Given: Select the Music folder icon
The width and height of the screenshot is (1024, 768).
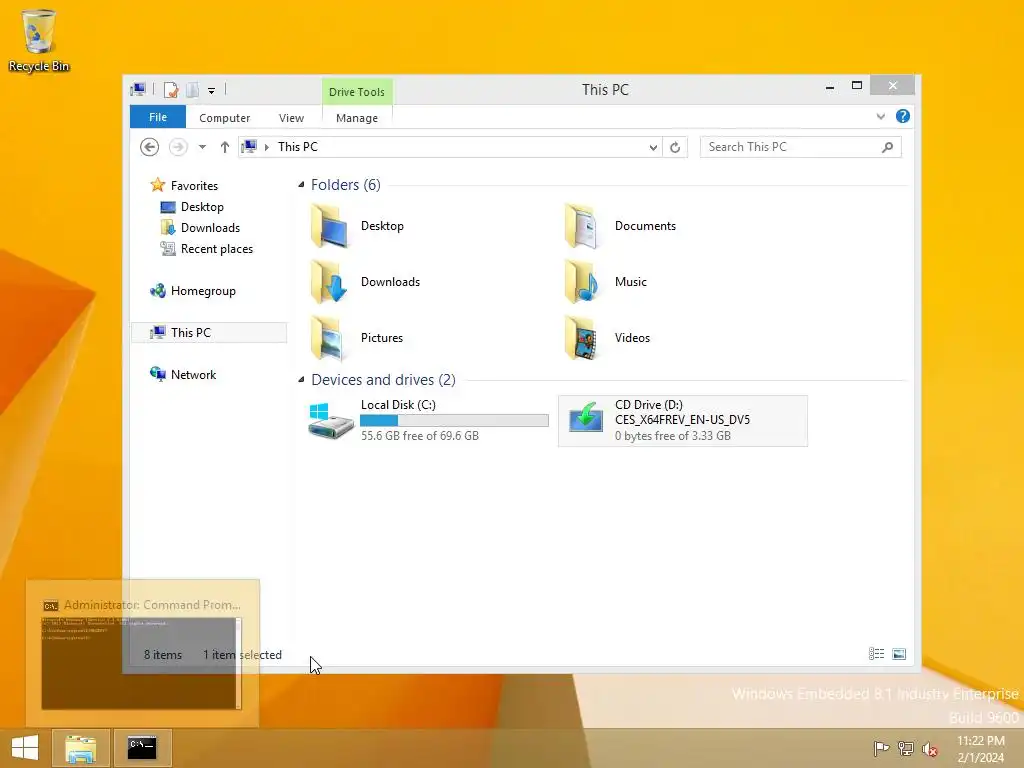Looking at the screenshot, I should tap(582, 282).
